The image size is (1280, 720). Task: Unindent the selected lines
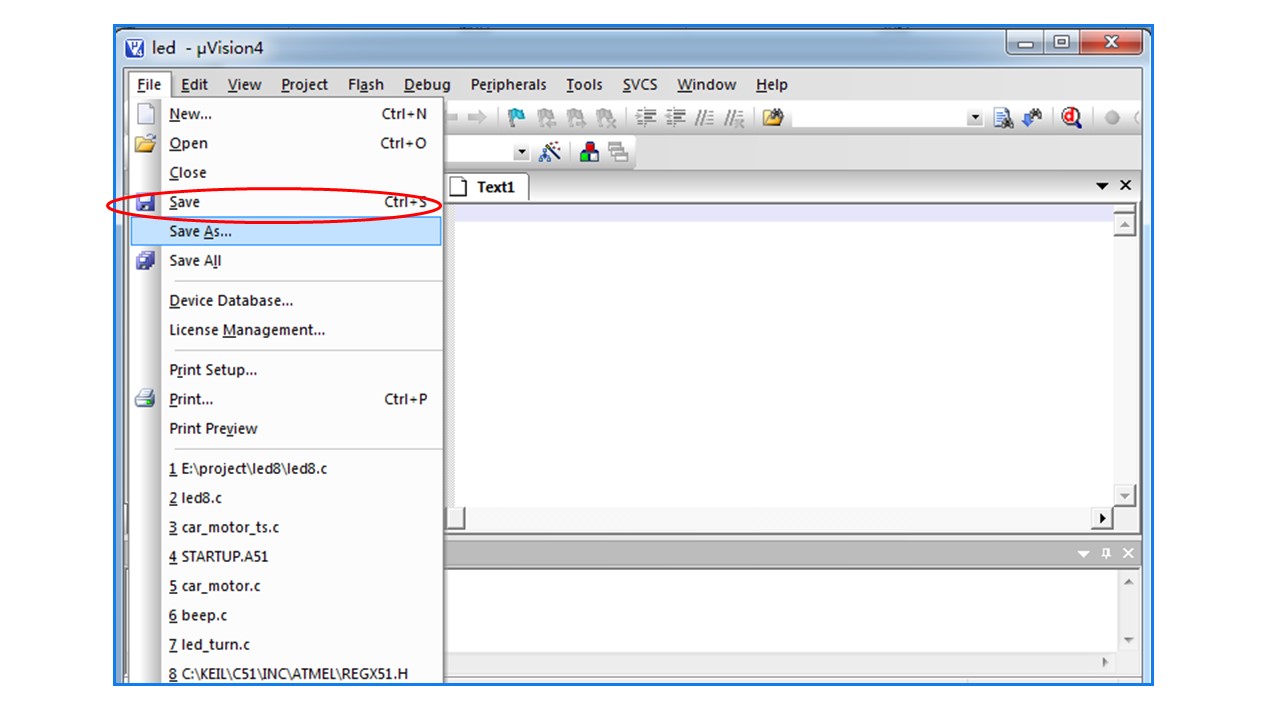pos(676,118)
